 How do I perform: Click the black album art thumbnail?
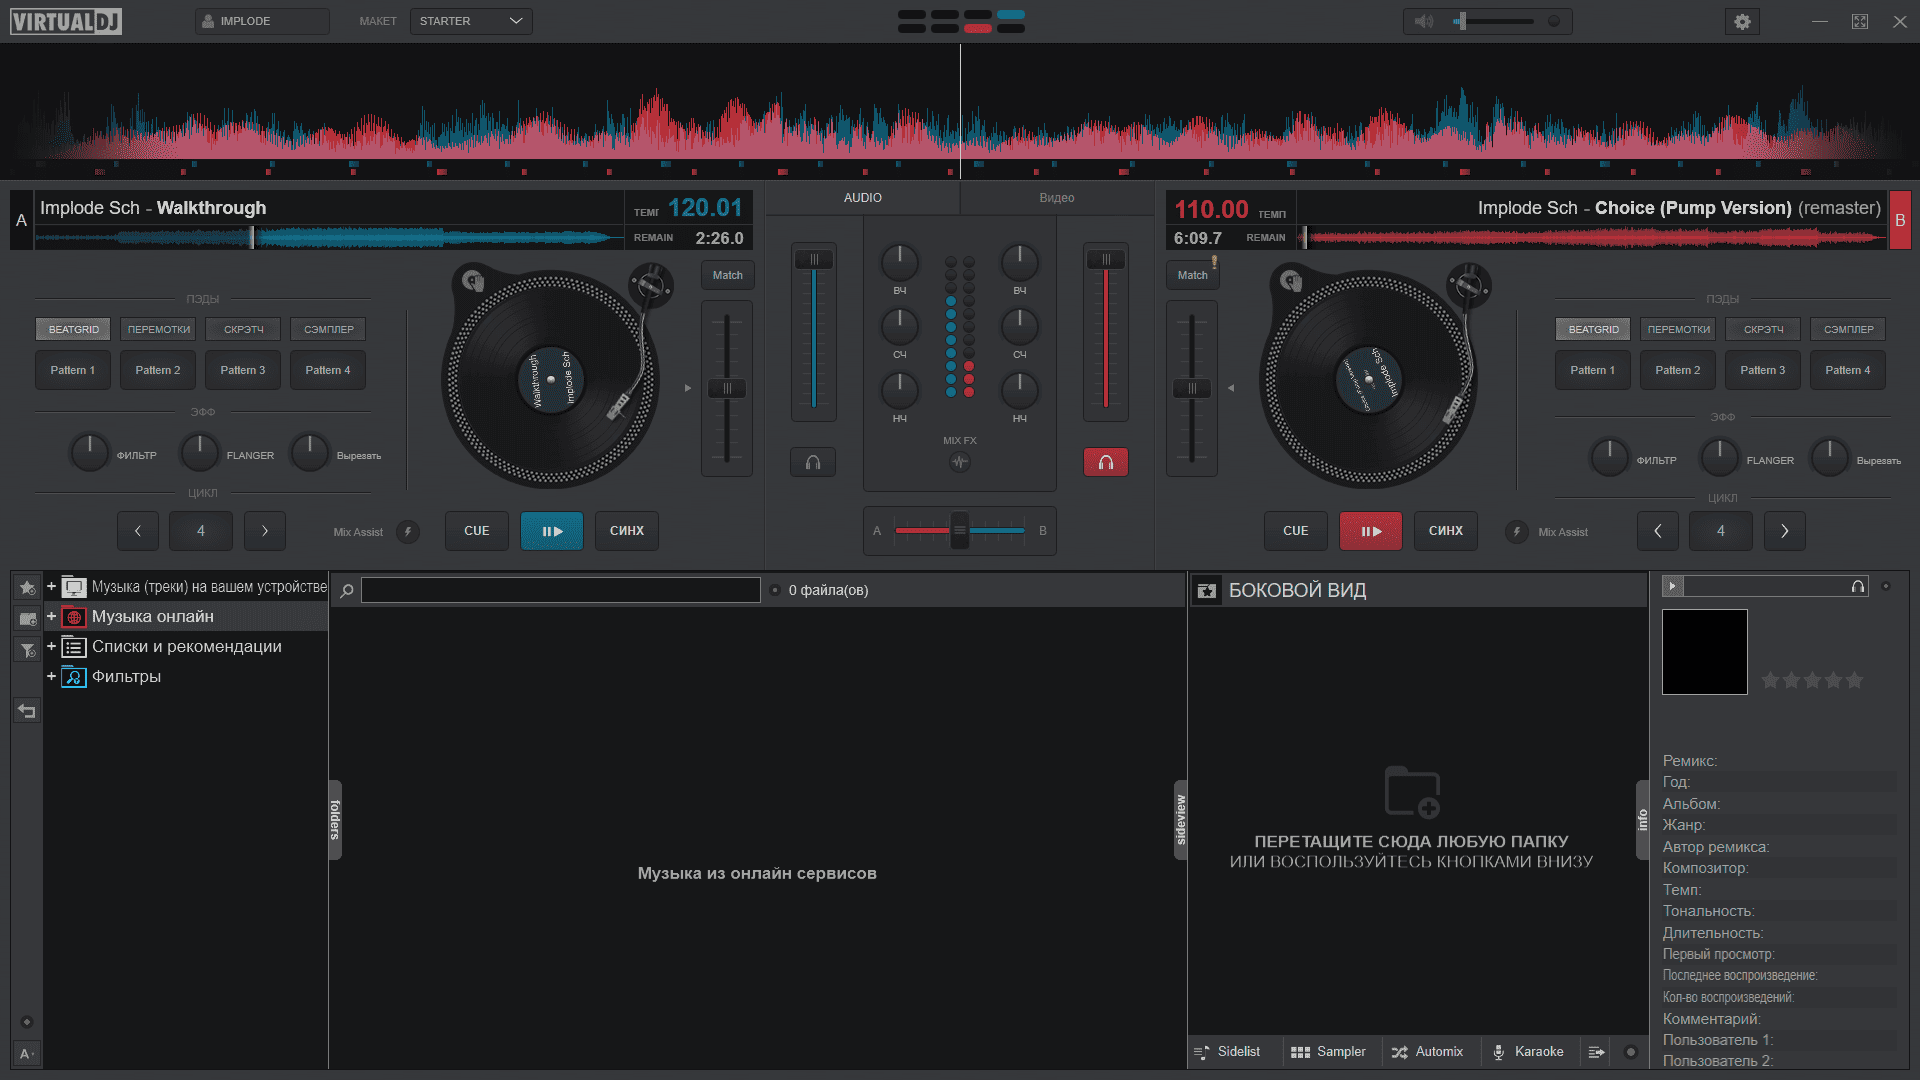pos(1705,652)
